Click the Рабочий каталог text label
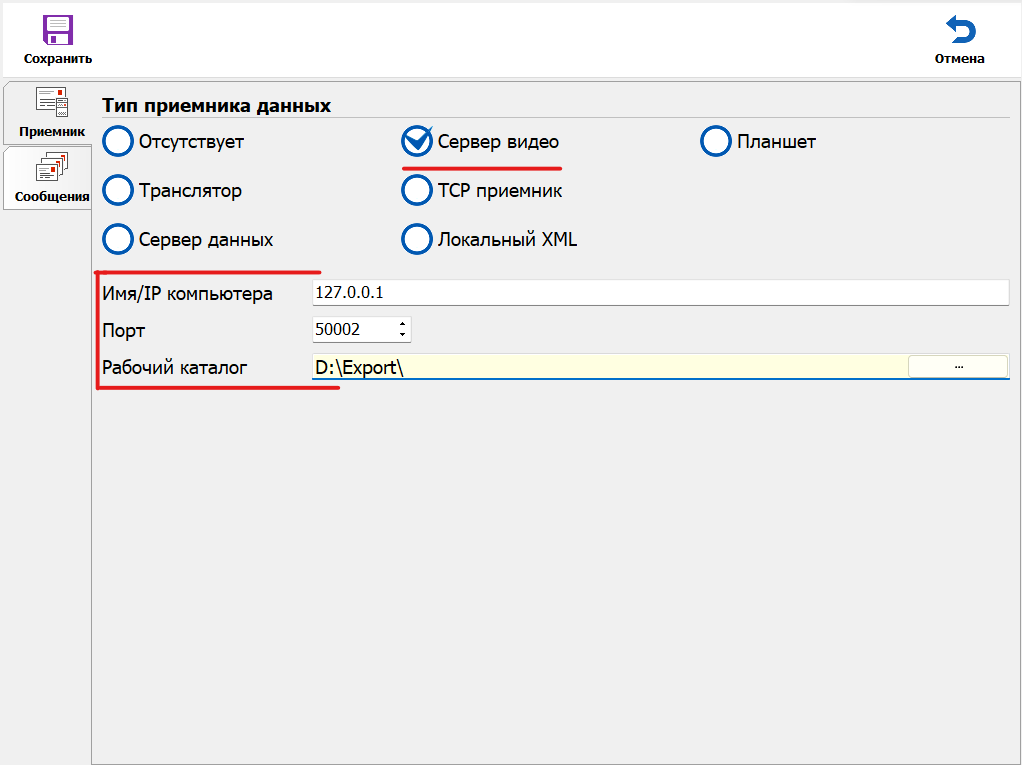Viewport: 1022px width, 765px height. [175, 368]
